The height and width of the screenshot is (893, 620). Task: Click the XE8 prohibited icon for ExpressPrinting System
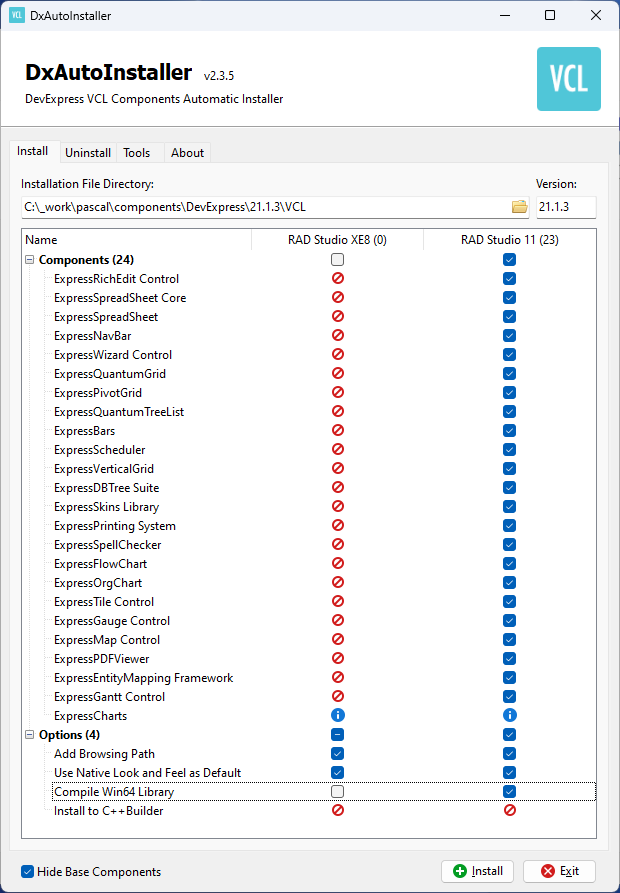[x=338, y=525]
